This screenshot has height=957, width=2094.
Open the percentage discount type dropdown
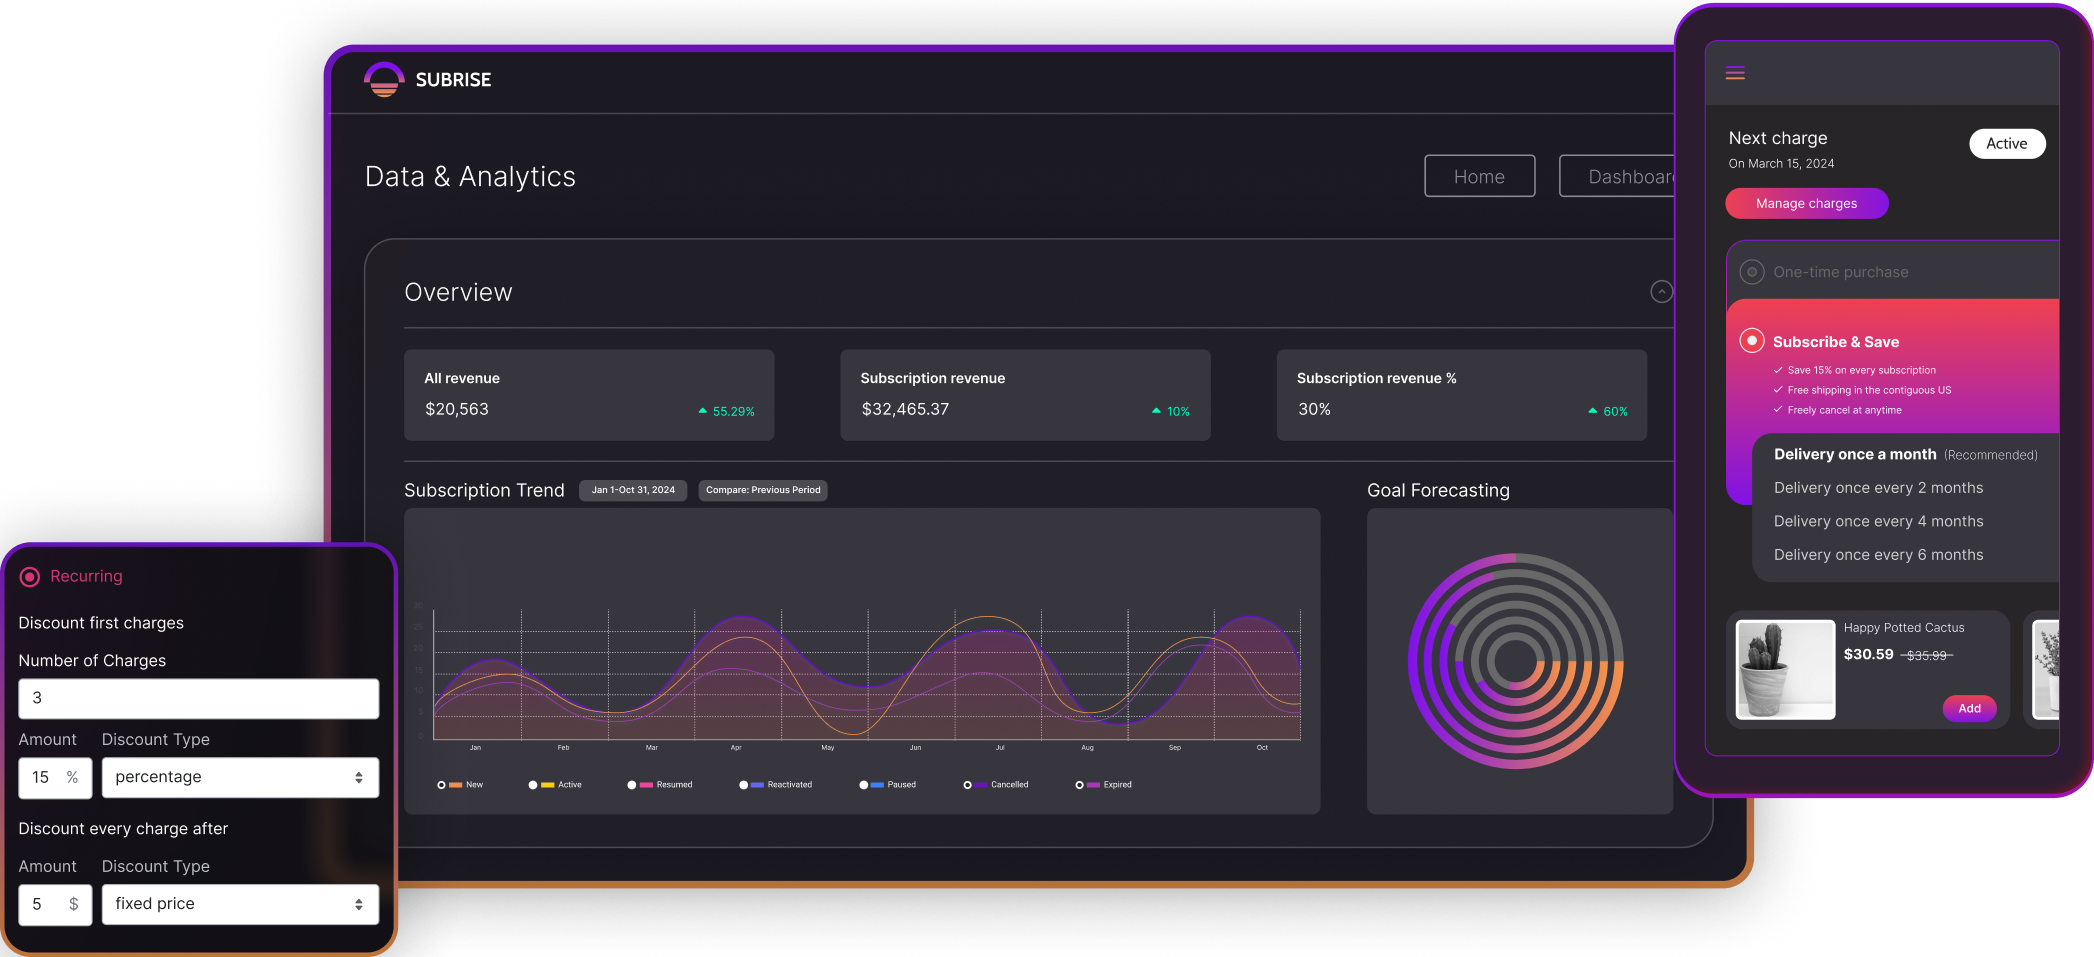pyautogui.click(x=240, y=778)
